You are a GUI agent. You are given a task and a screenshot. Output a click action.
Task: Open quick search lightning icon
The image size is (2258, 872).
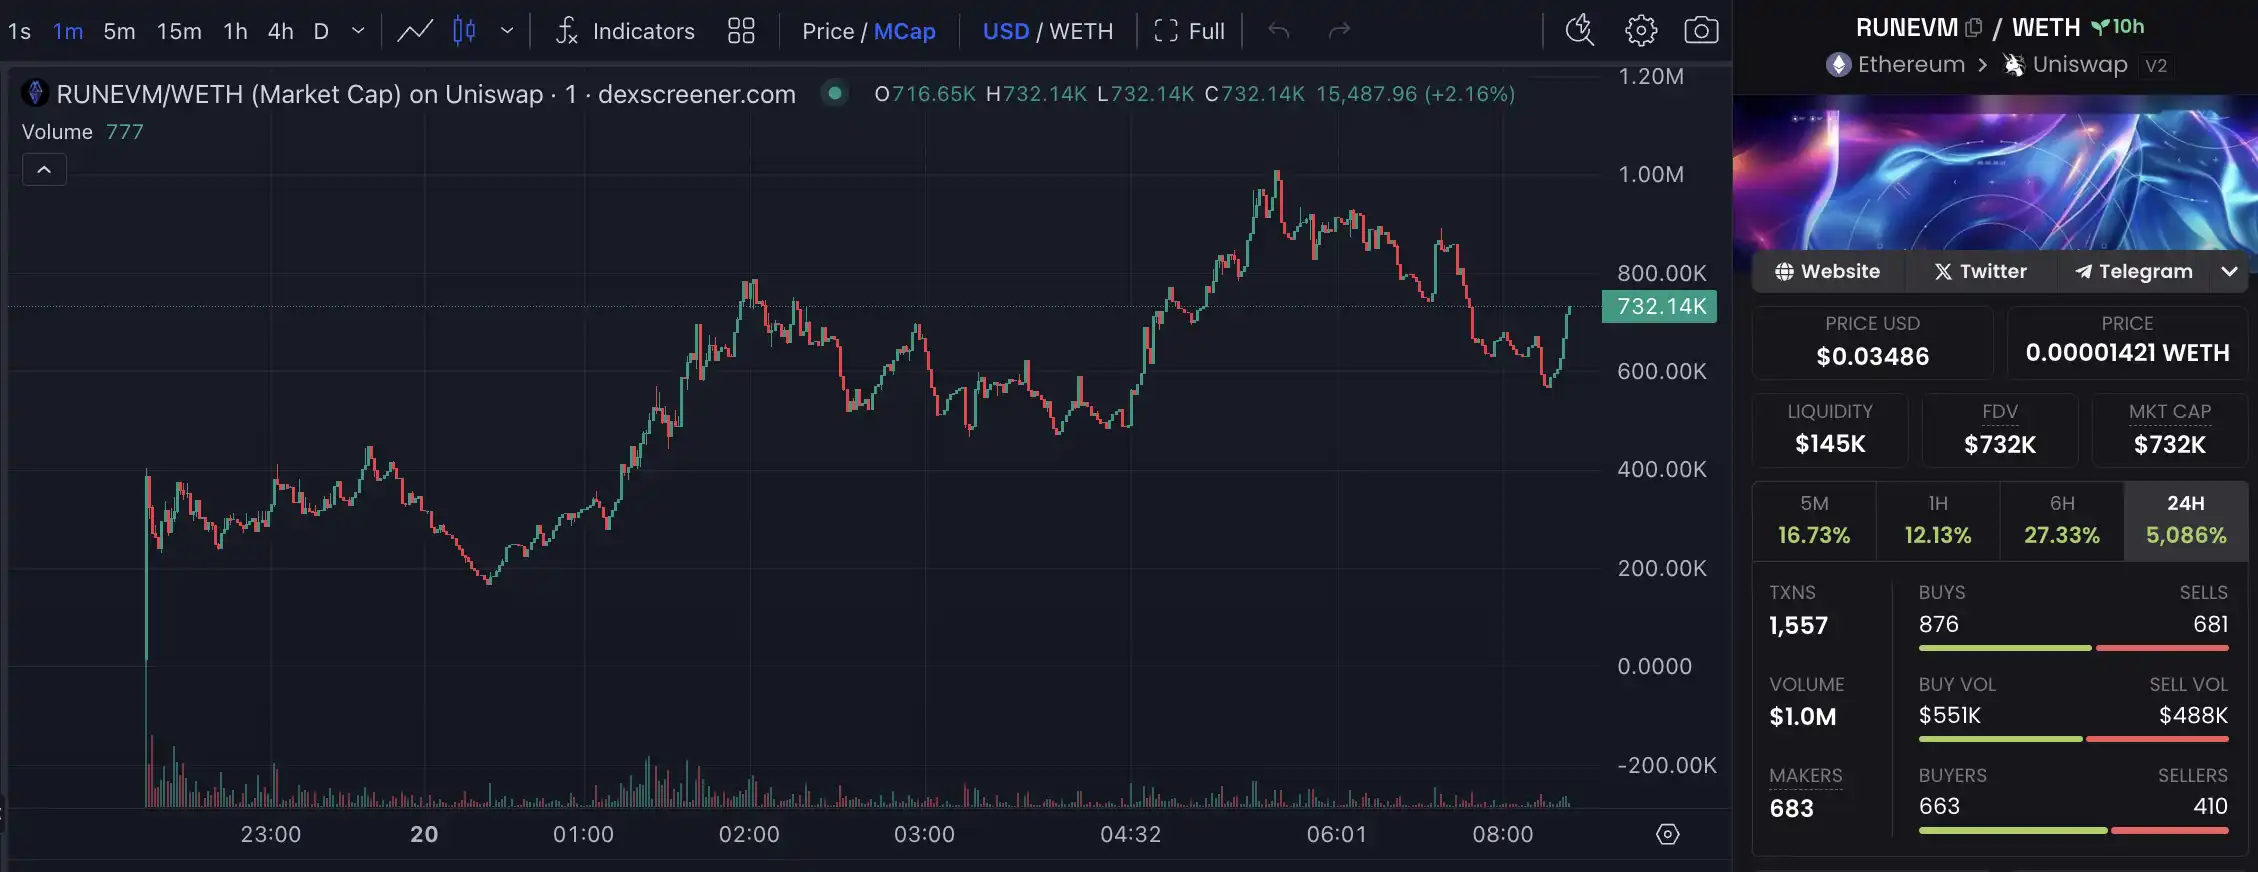(1579, 31)
